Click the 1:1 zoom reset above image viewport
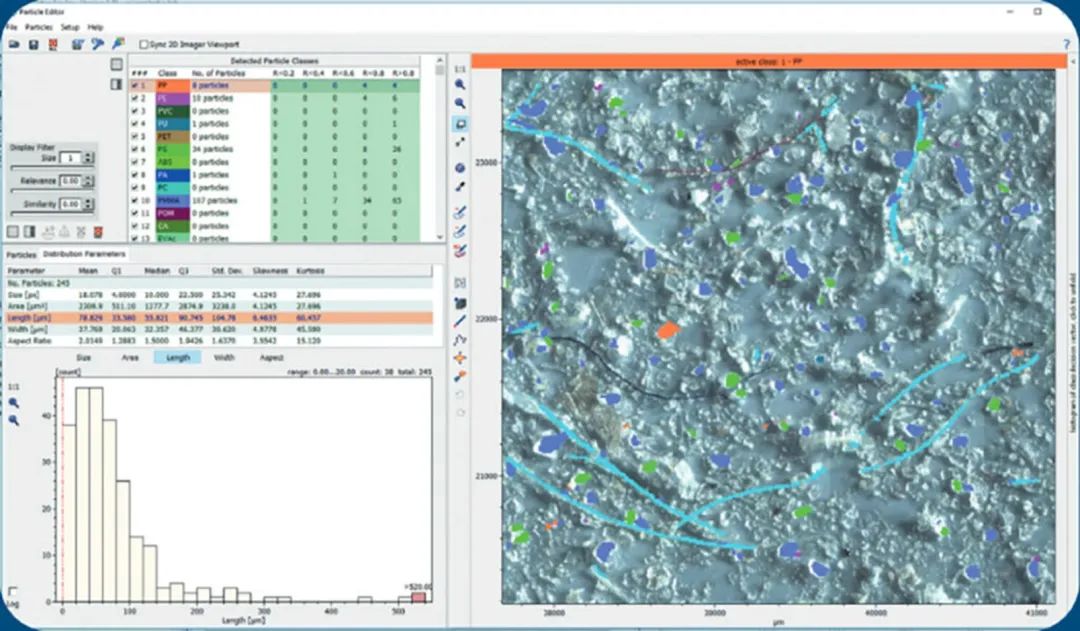 pos(460,69)
